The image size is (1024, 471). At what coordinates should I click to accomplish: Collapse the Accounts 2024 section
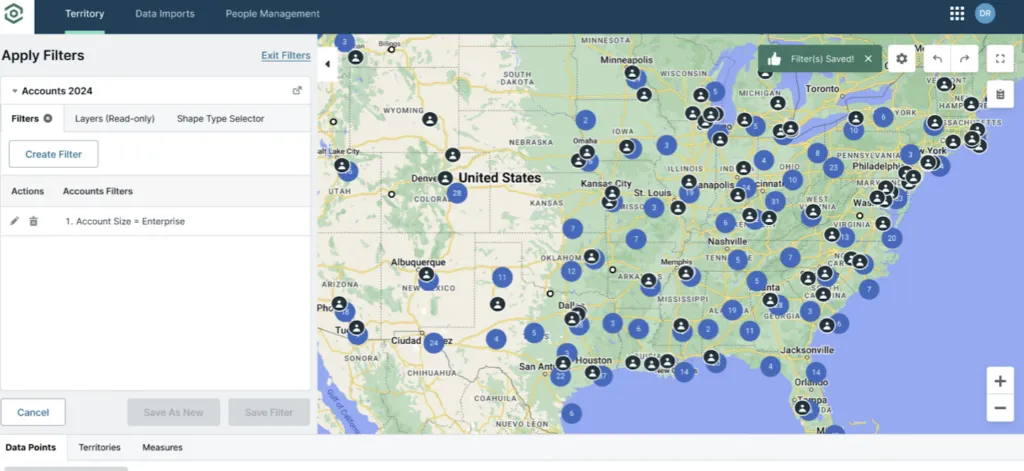(x=14, y=91)
